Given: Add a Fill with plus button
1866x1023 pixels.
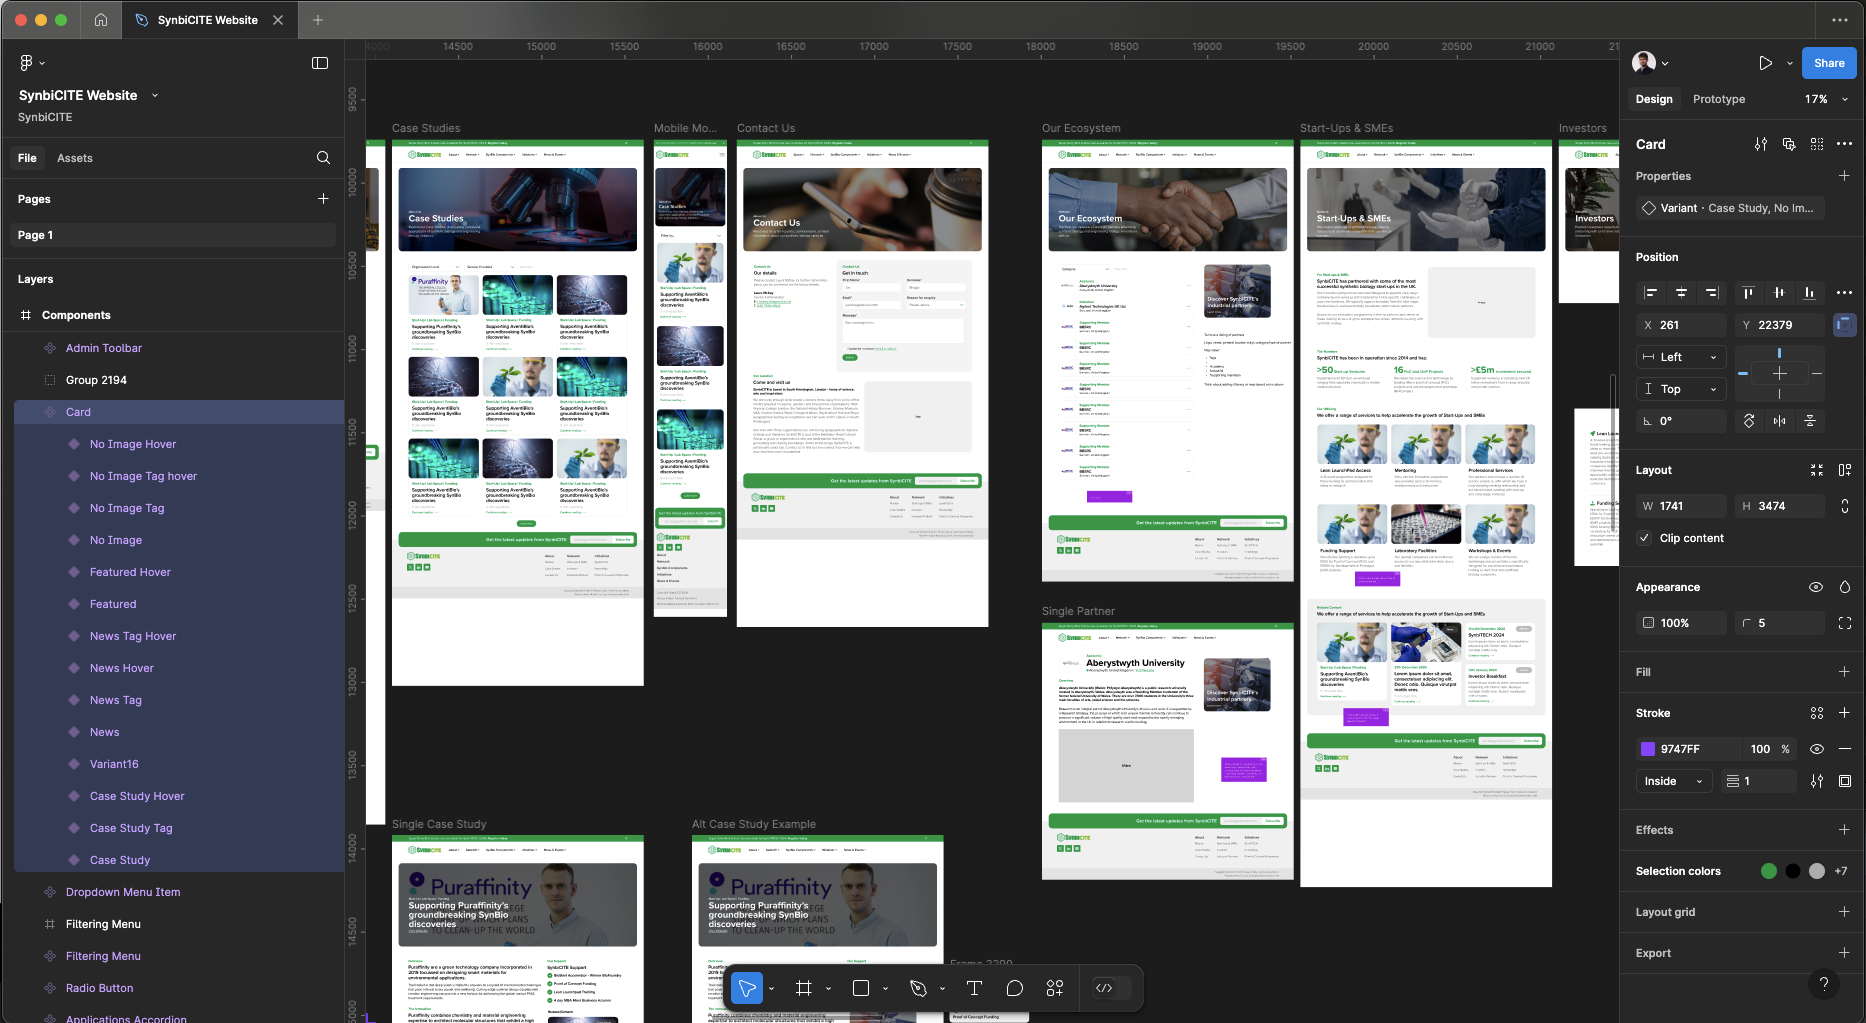Looking at the screenshot, I should pyautogui.click(x=1845, y=672).
